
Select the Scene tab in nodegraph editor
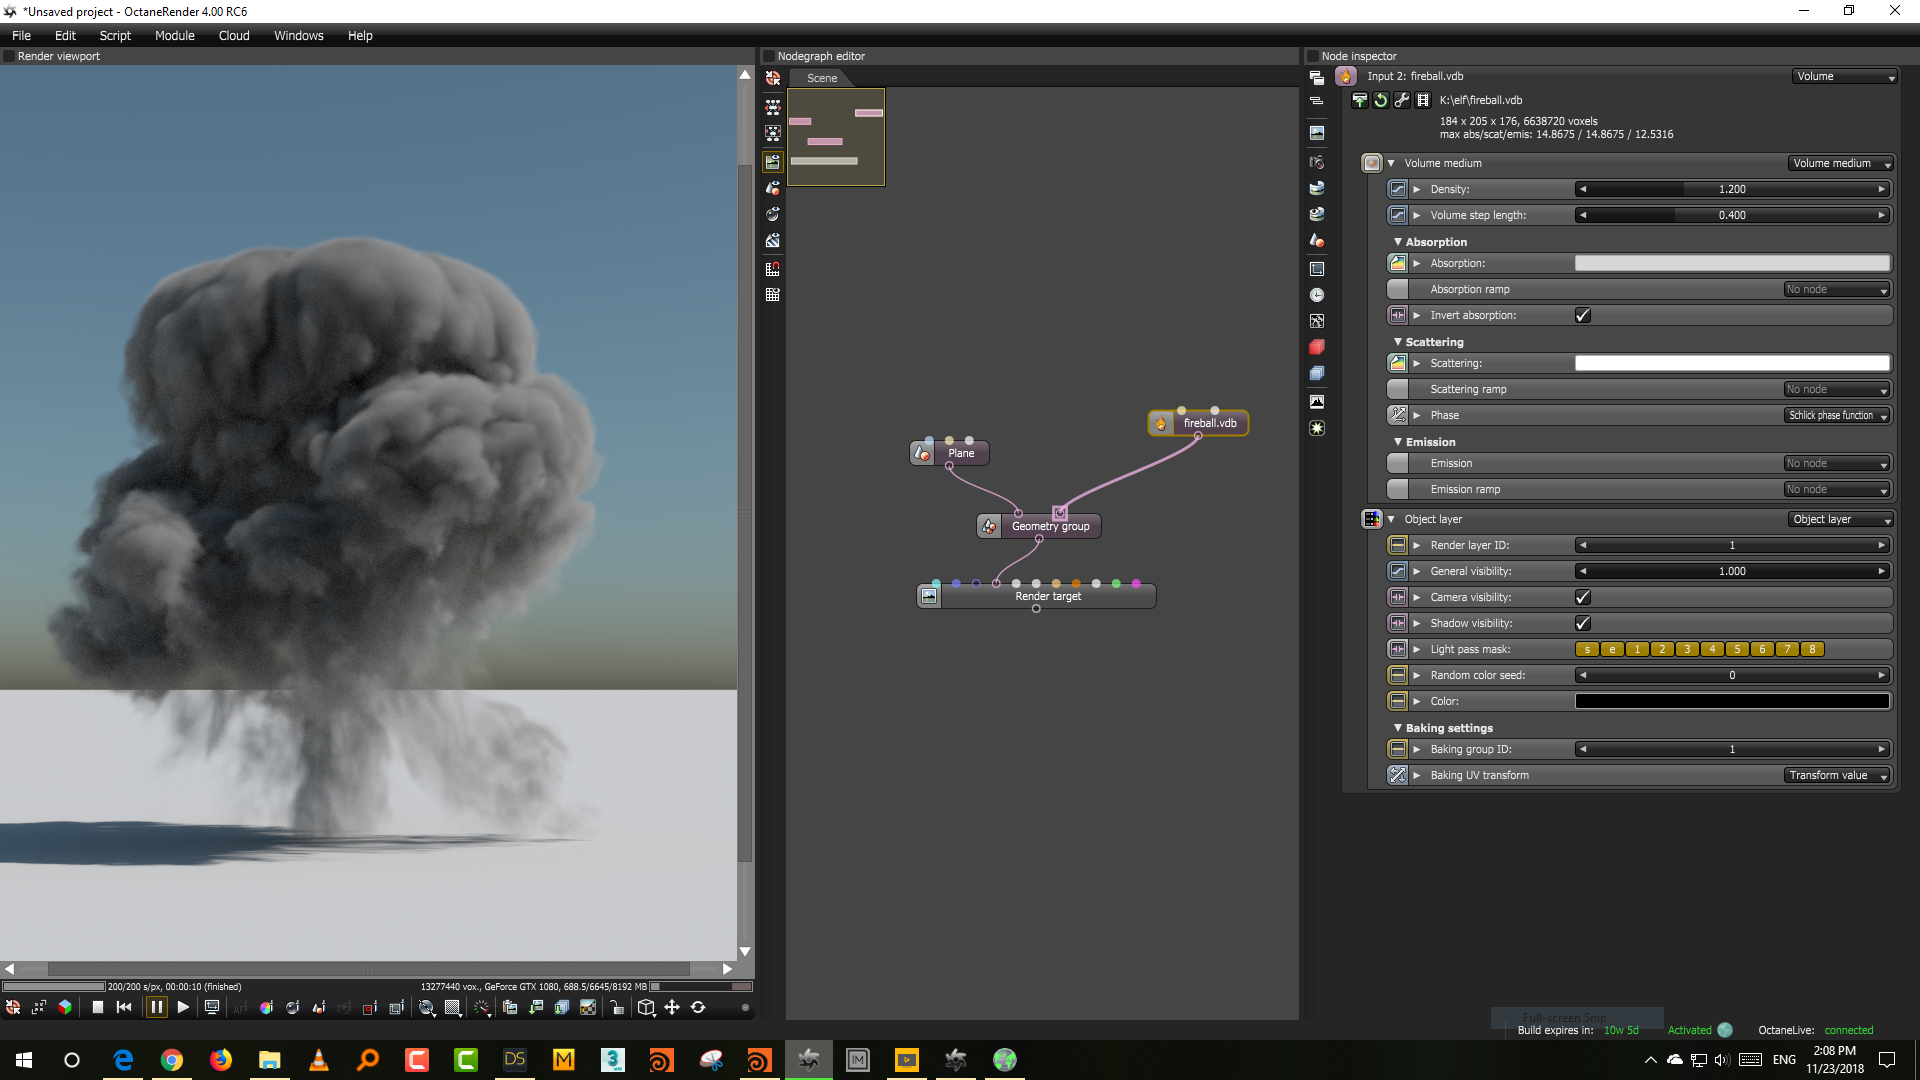point(822,78)
